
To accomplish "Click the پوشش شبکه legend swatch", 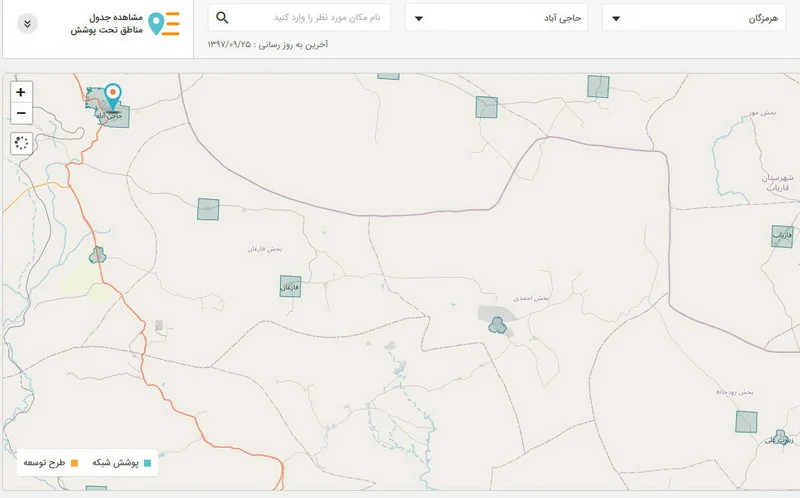I will point(147,463).
